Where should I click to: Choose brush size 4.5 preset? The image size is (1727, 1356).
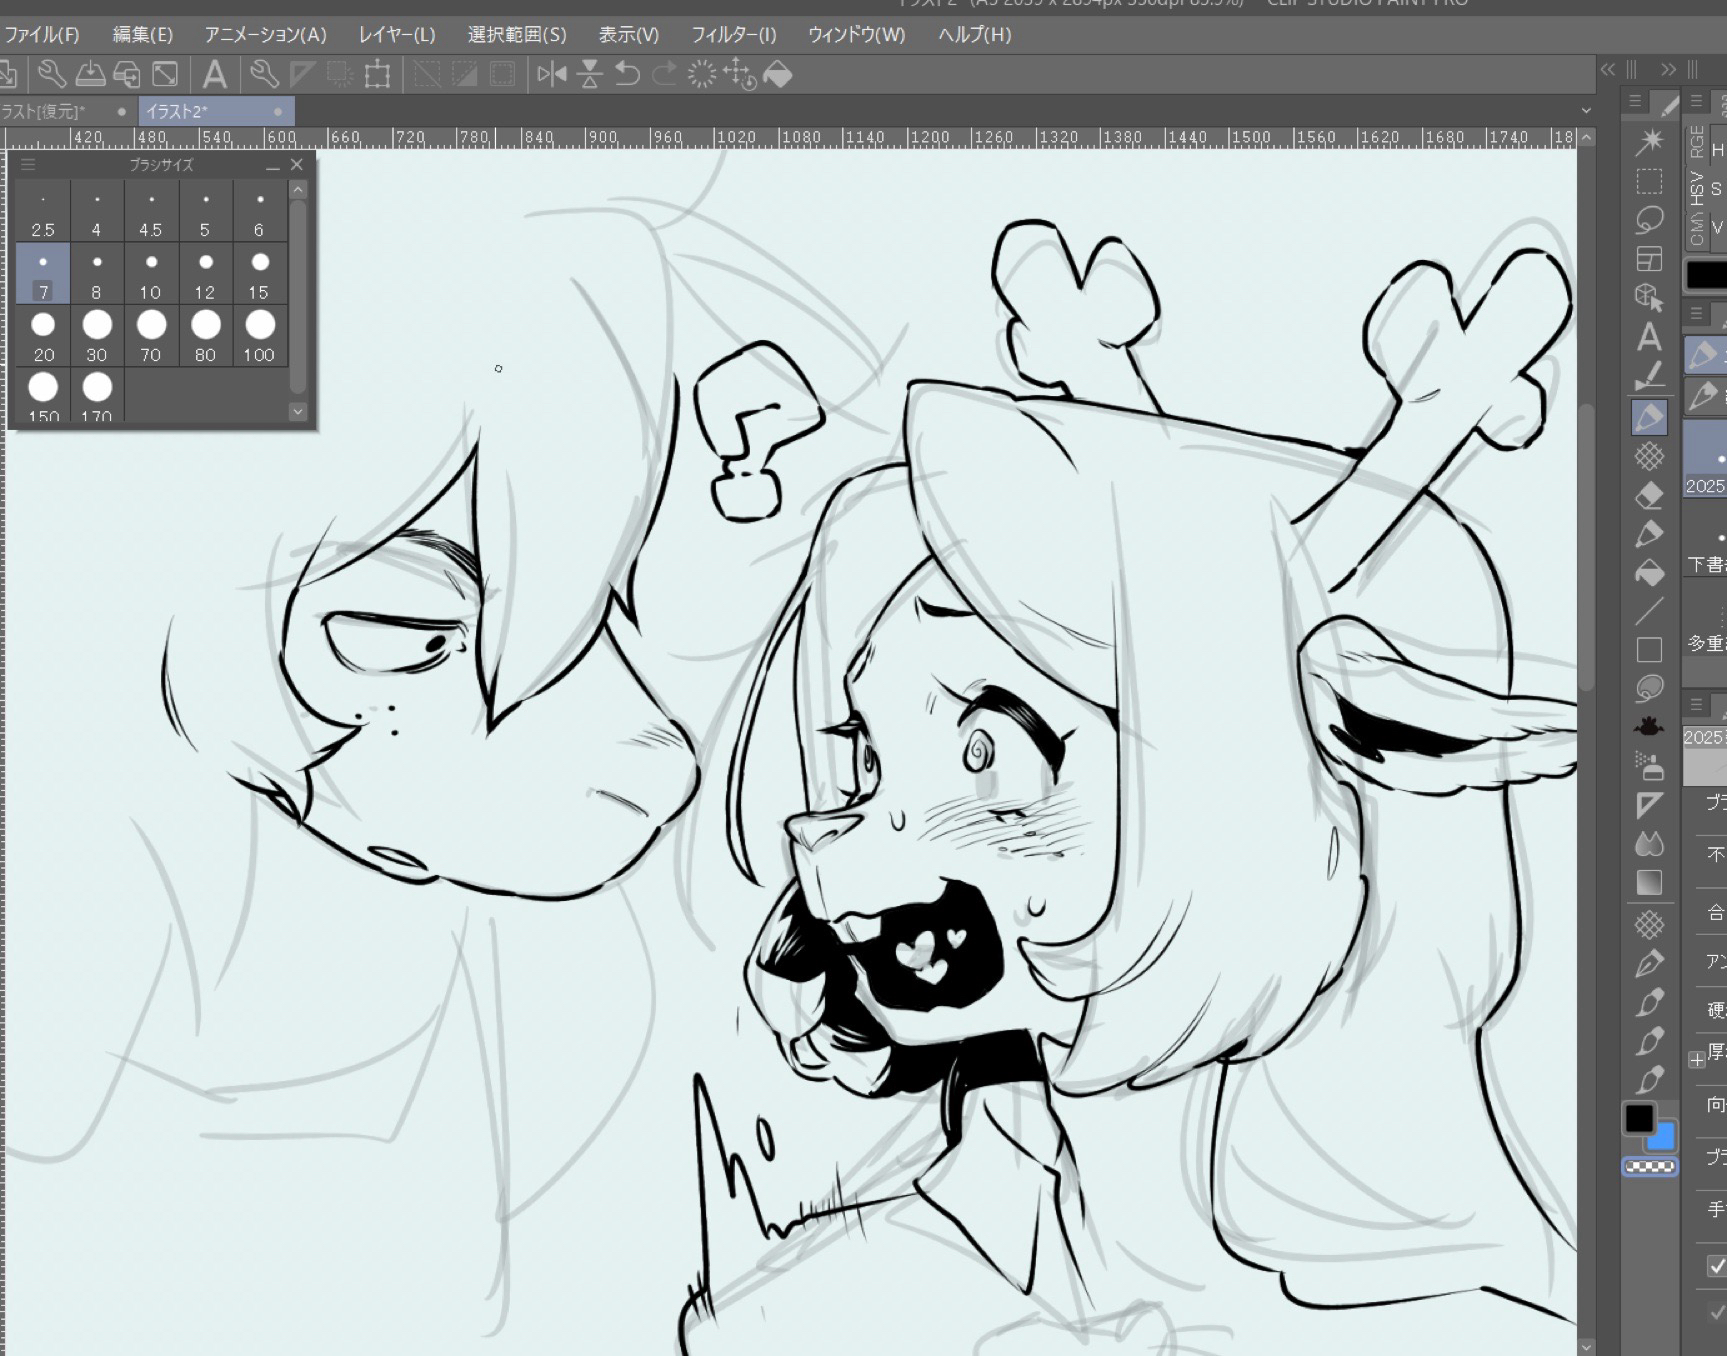pyautogui.click(x=151, y=211)
